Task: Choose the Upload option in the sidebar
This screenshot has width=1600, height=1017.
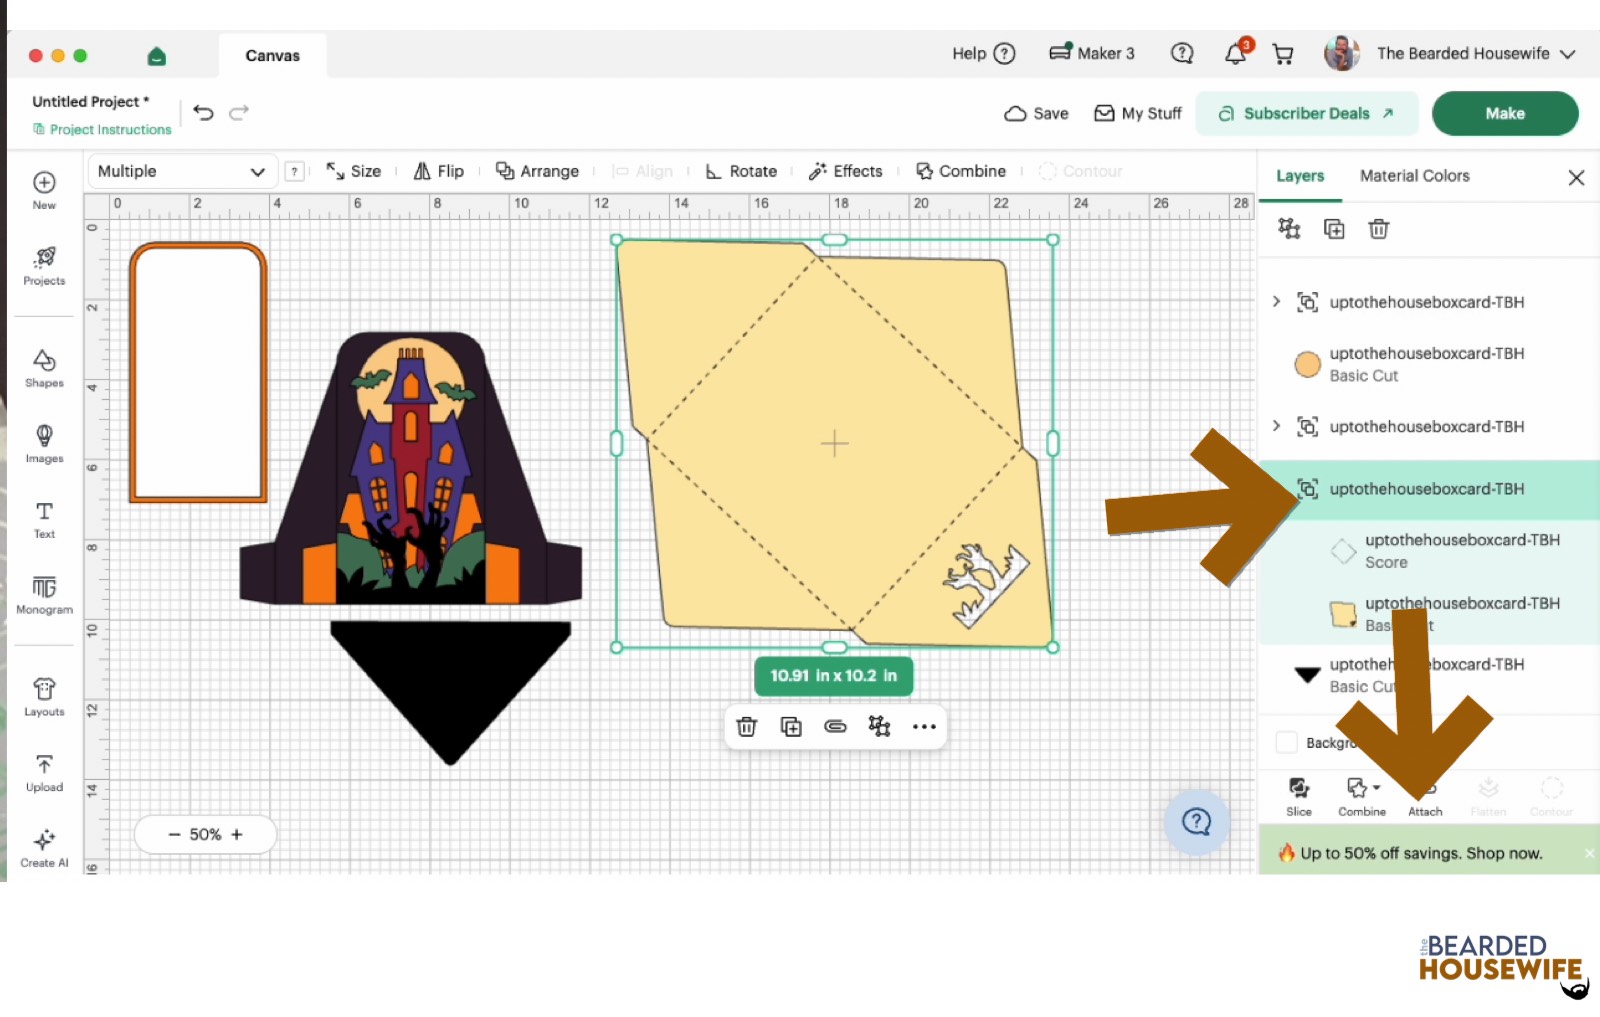Action: (44, 773)
